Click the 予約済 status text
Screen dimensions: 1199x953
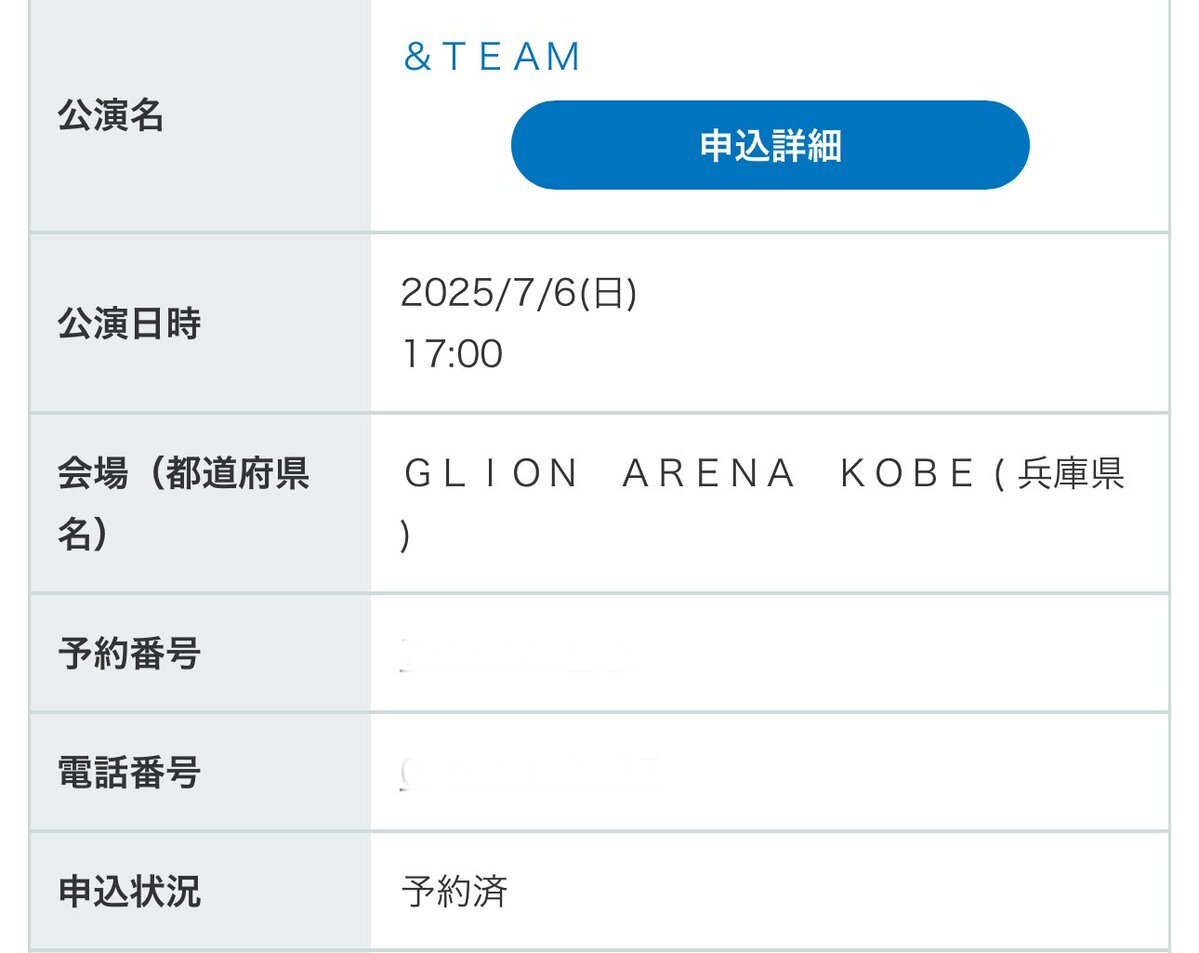[454, 891]
